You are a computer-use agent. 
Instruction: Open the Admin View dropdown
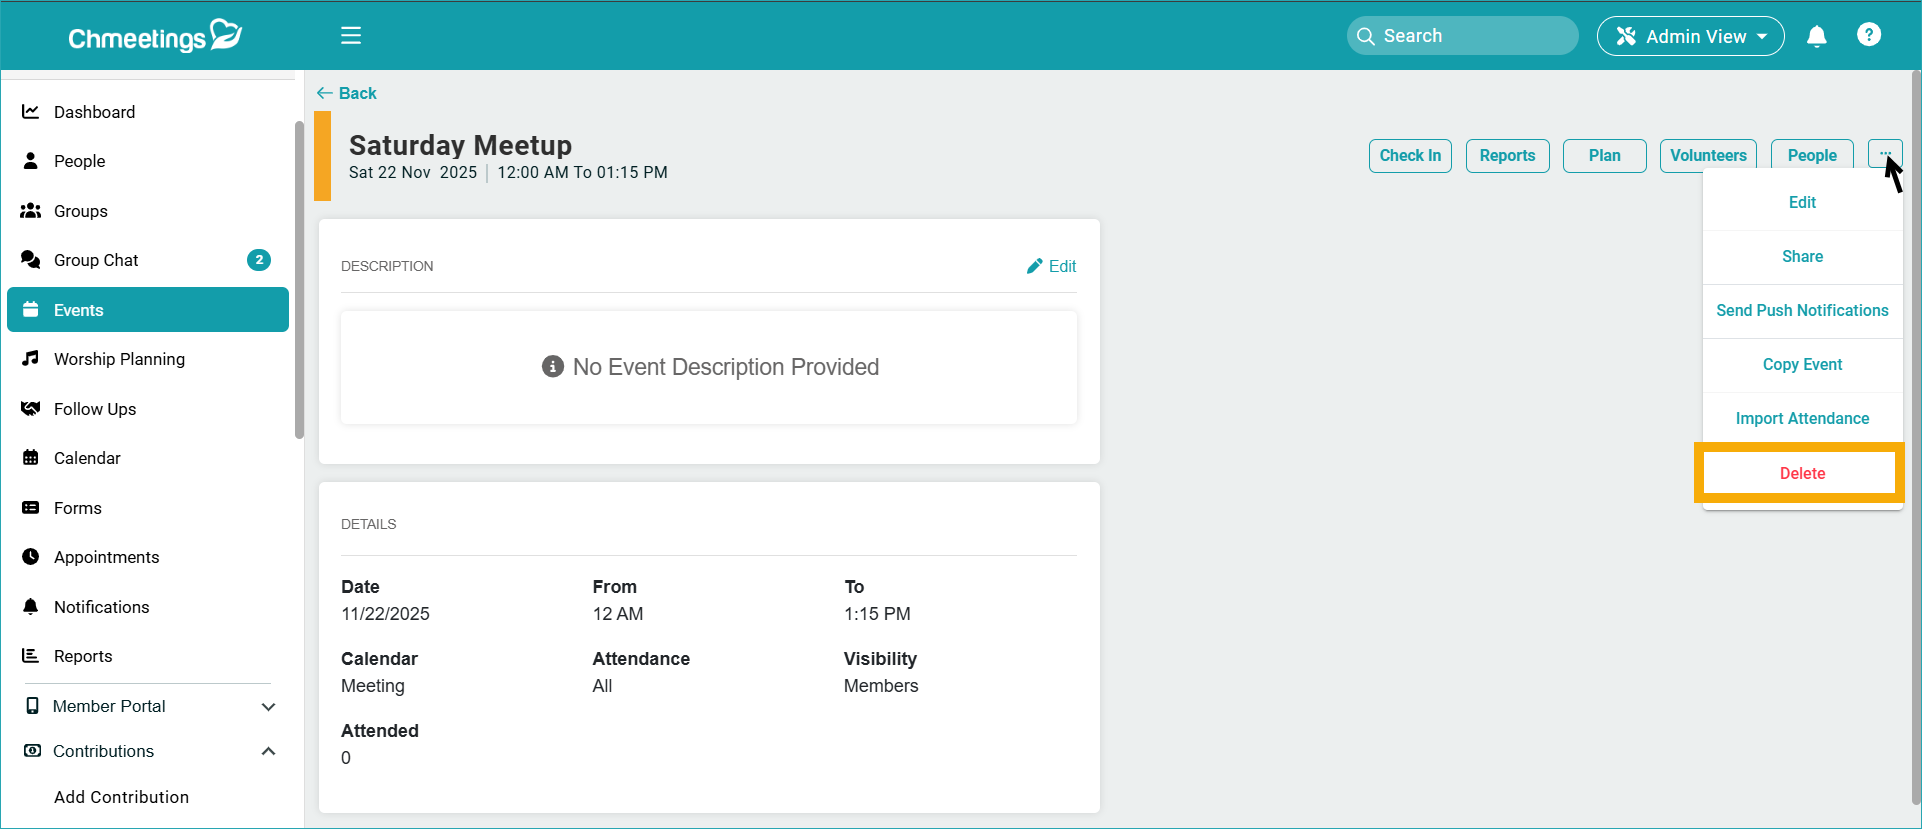click(1690, 36)
